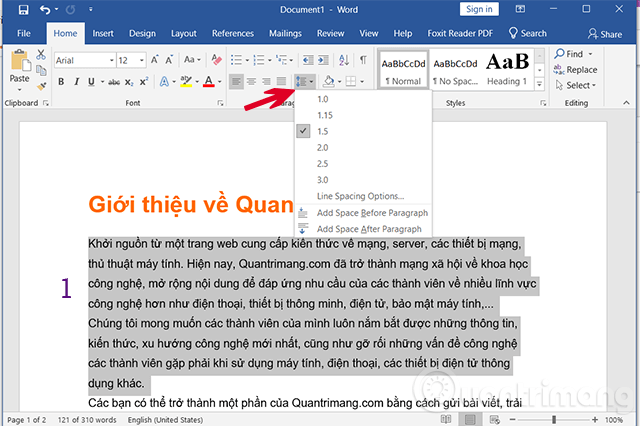
Task: Toggle Bold formatting
Action: (x=61, y=82)
